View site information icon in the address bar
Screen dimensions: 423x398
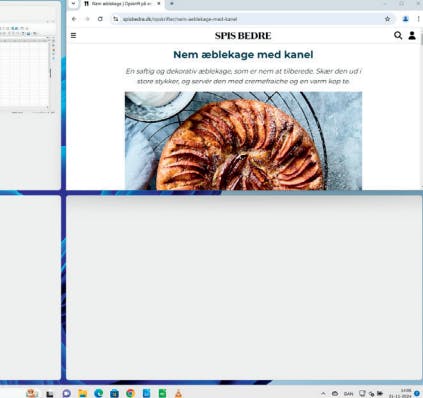tap(116, 19)
